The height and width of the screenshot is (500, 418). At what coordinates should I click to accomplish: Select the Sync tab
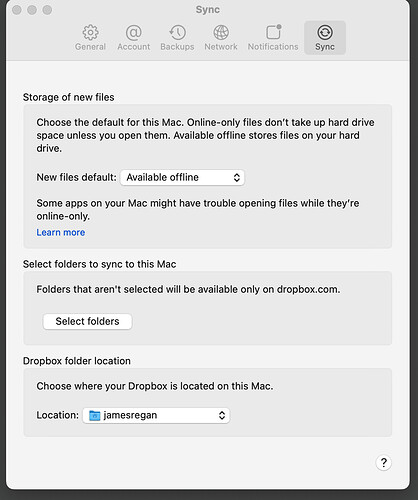click(x=325, y=38)
